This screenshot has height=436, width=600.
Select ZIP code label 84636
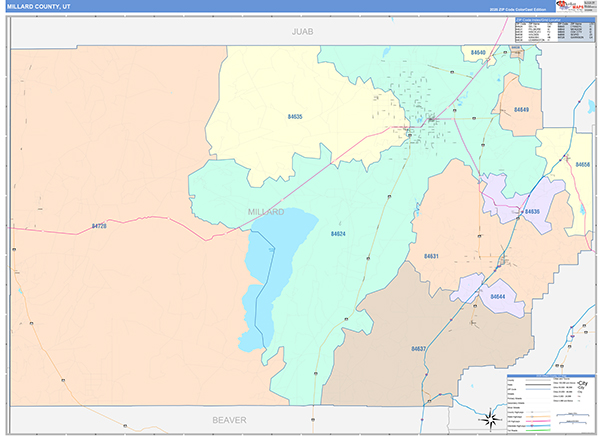click(532, 212)
